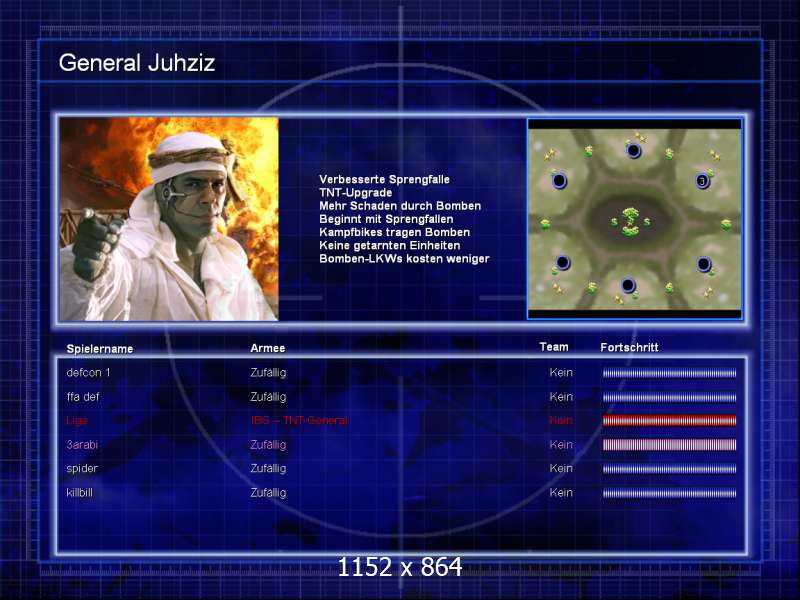Click 'Kampfbikes tragen Bomben' text
This screenshot has height=600, width=800.
pos(394,233)
